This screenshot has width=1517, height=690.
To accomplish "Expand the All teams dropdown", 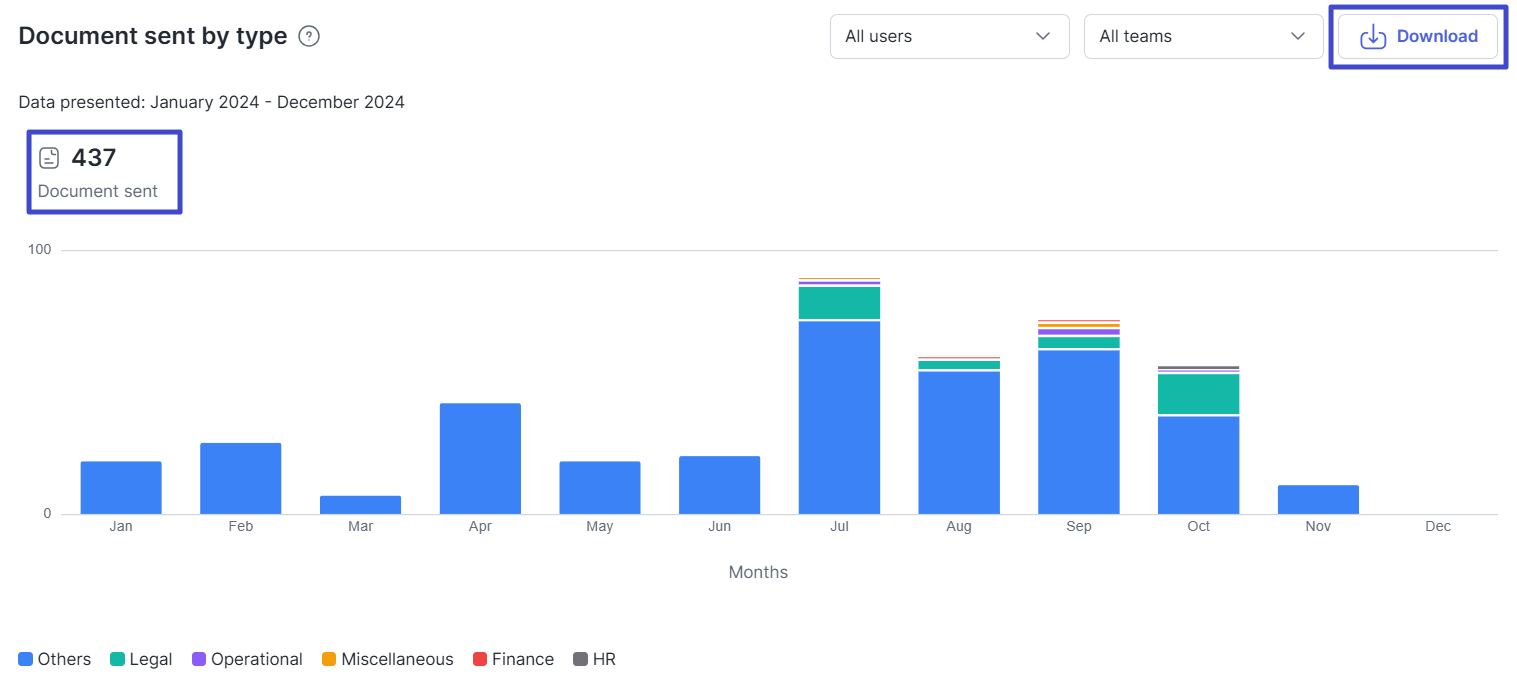I will [1203, 37].
